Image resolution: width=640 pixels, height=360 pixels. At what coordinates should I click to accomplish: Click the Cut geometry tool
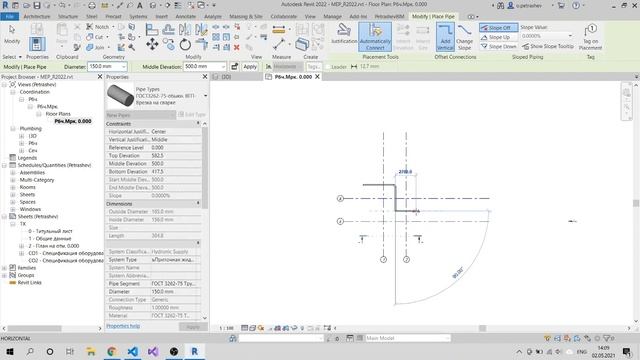click(95, 37)
